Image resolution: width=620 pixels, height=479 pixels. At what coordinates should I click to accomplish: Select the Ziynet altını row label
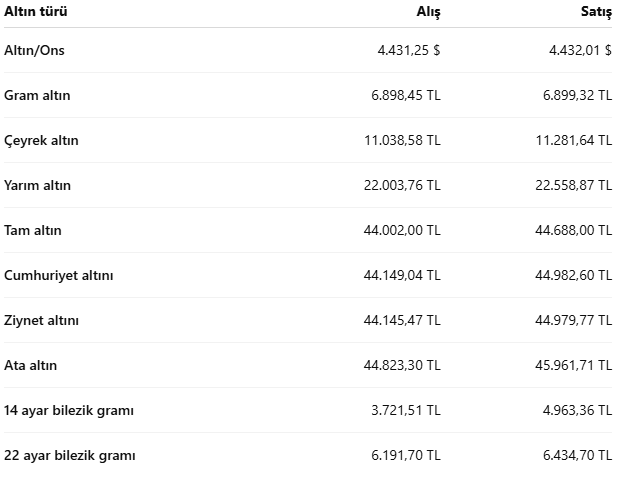point(42,320)
